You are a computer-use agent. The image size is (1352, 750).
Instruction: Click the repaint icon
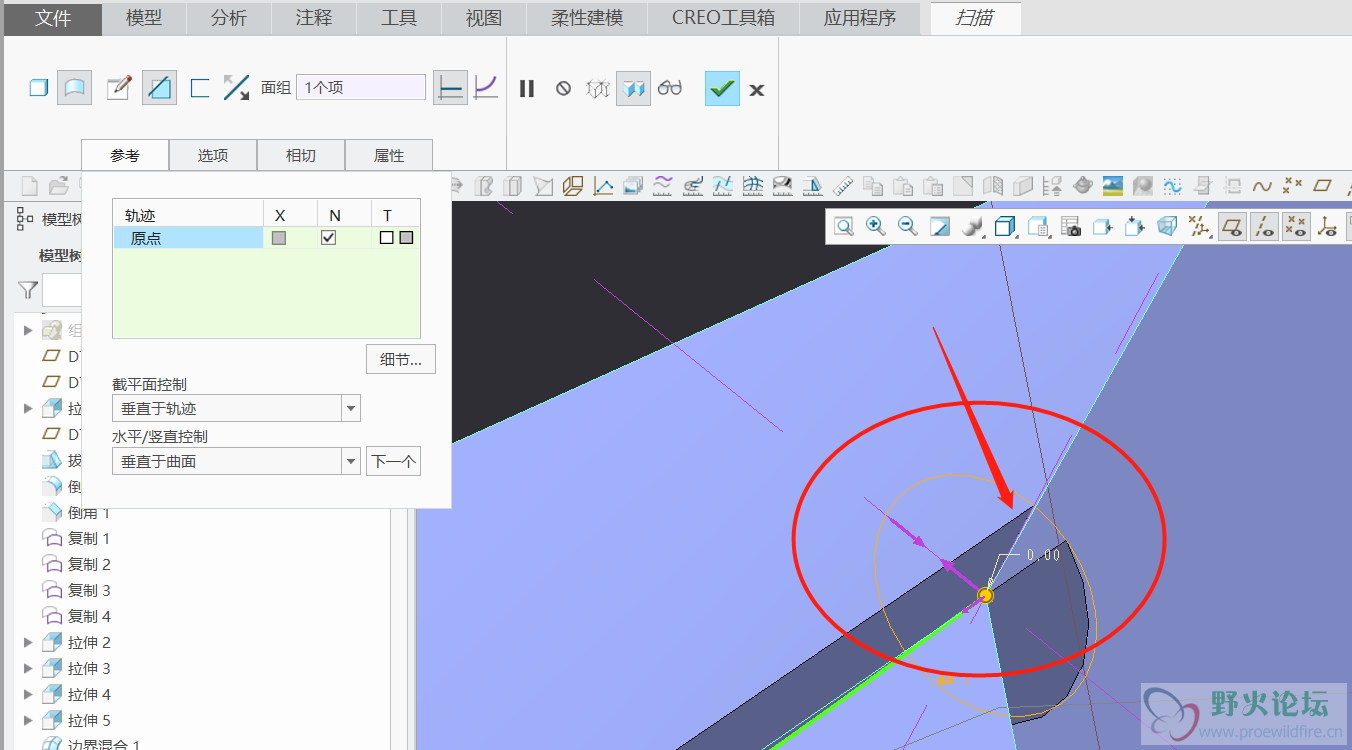click(940, 227)
